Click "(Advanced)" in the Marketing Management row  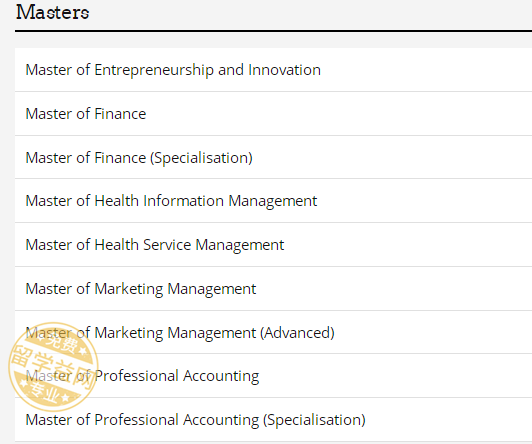297,333
